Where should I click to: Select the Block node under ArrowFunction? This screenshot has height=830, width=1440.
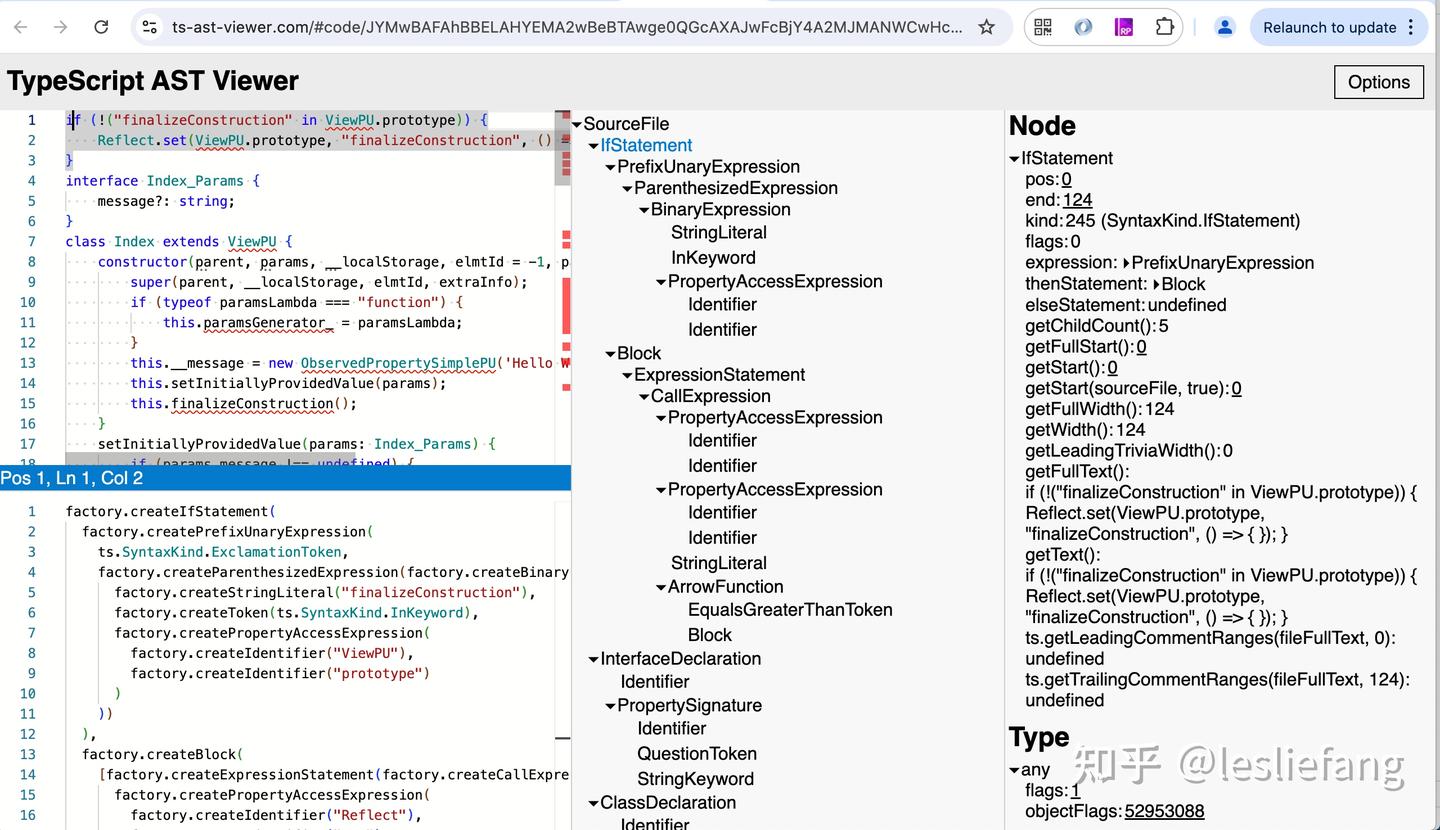click(x=710, y=635)
